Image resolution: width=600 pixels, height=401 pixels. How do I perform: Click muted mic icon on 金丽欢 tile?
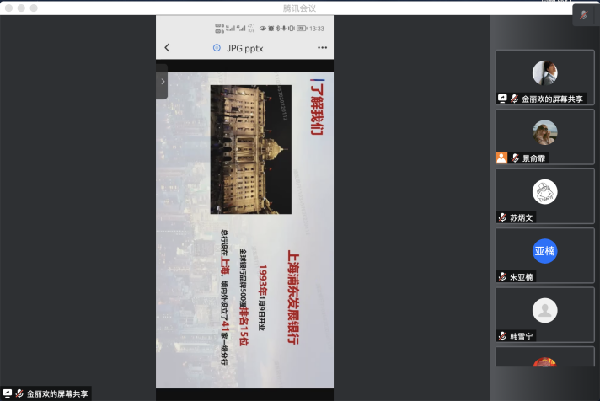pos(514,99)
